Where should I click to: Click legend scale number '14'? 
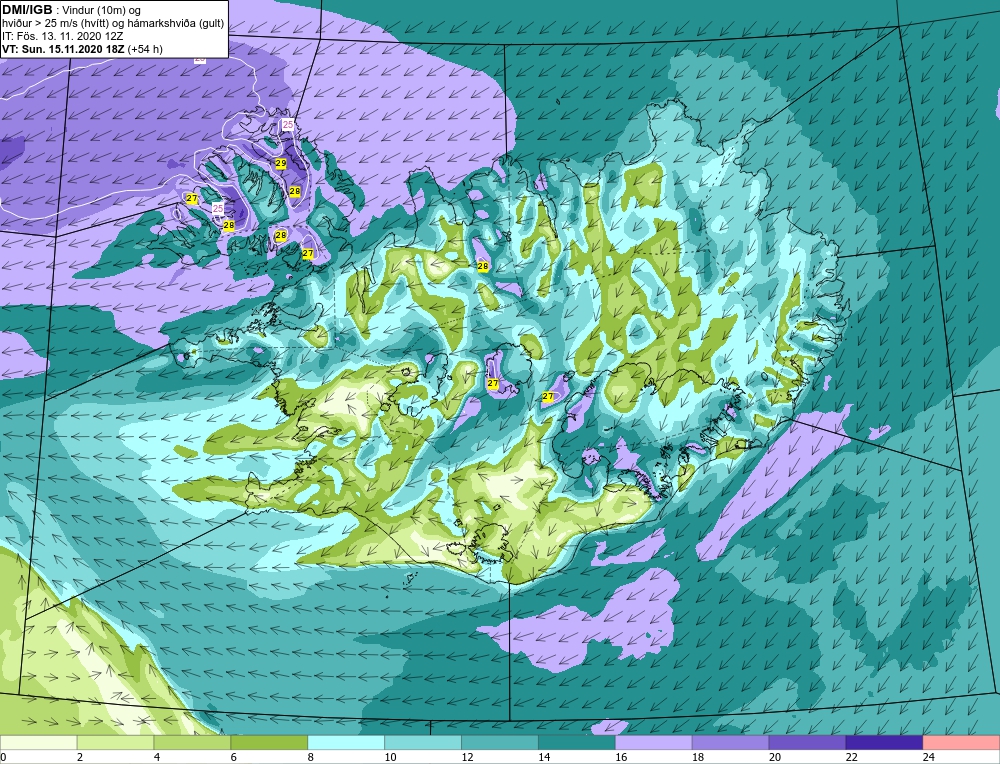pyautogui.click(x=544, y=757)
